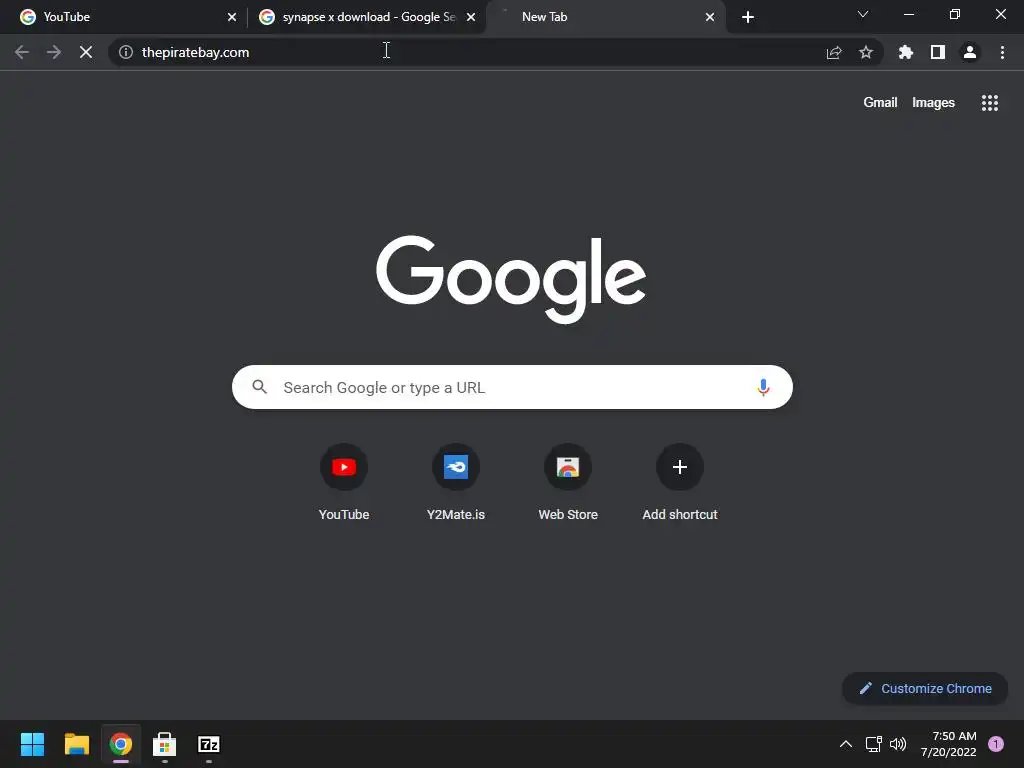The image size is (1024, 768).
Task: Open the Images link
Action: pos(933,103)
